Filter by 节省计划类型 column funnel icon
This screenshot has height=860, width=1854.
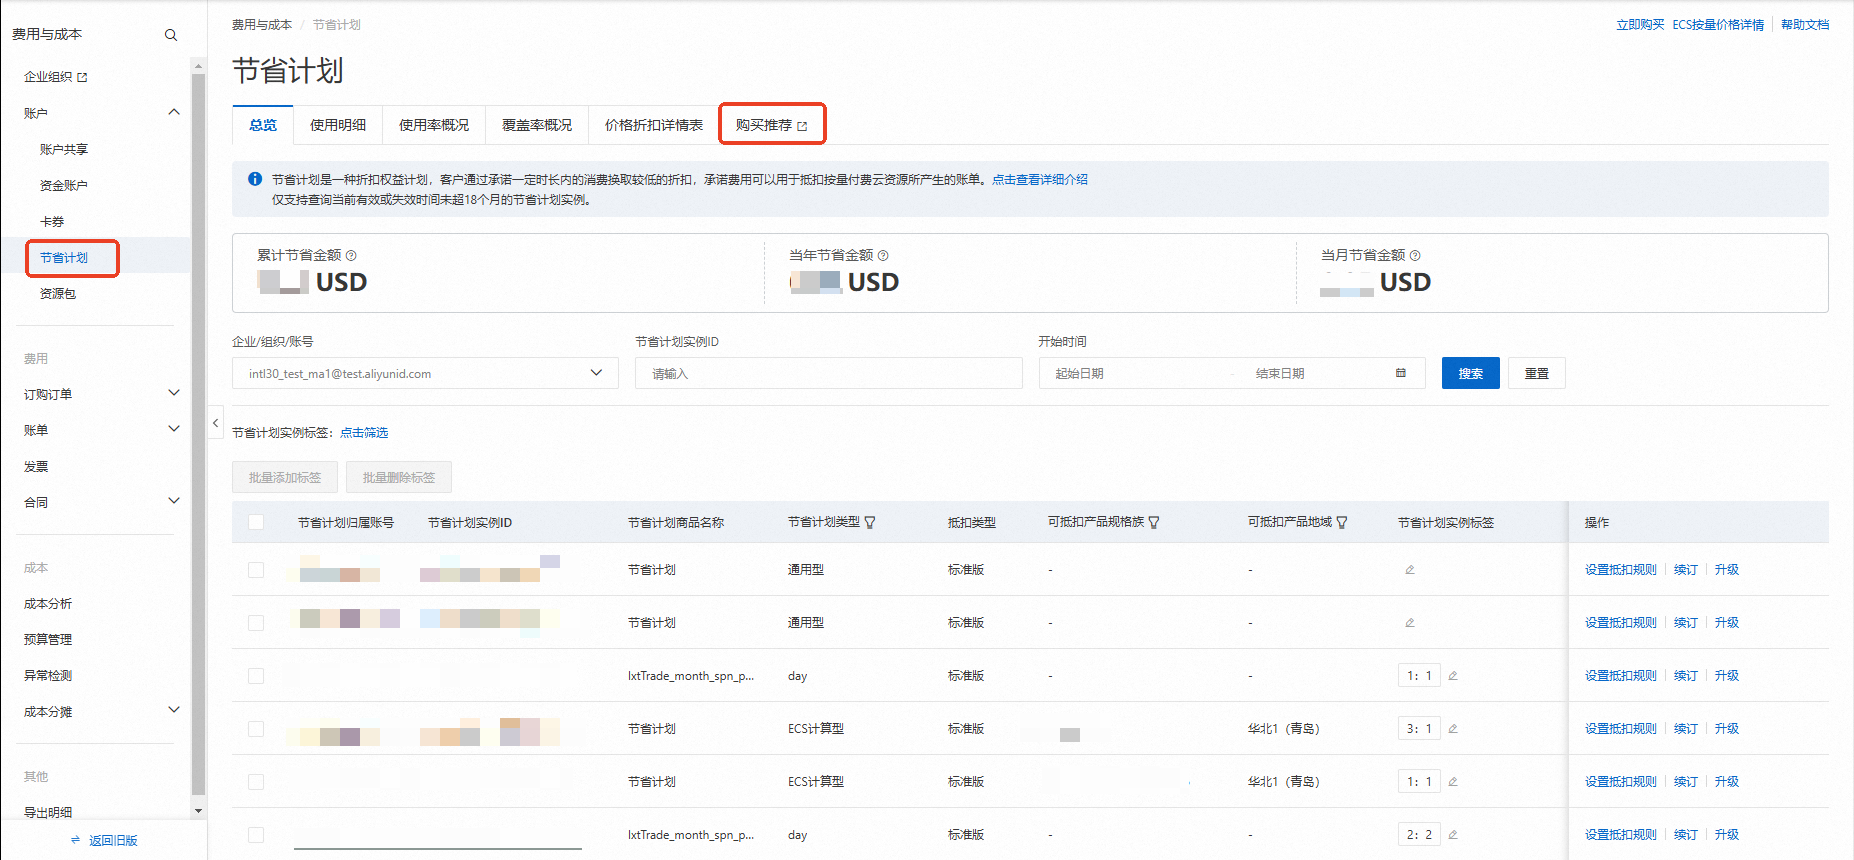point(870,522)
